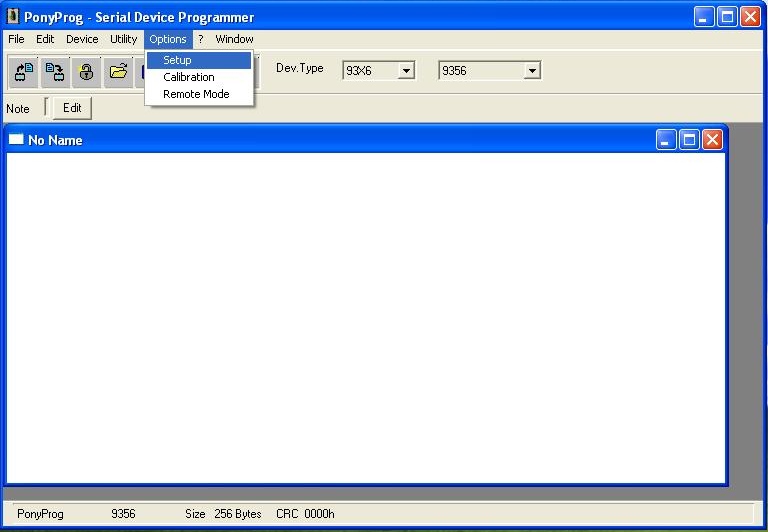The height and width of the screenshot is (532, 768).
Task: Minimize the PonyProg main window
Action: [704, 17]
